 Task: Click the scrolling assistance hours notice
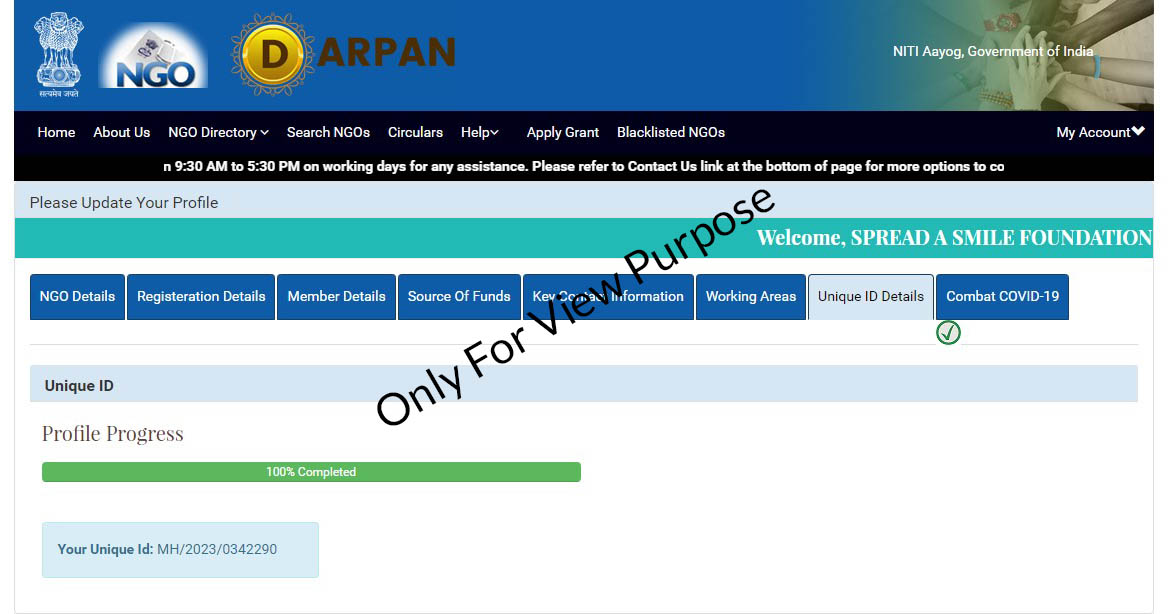coord(584,167)
